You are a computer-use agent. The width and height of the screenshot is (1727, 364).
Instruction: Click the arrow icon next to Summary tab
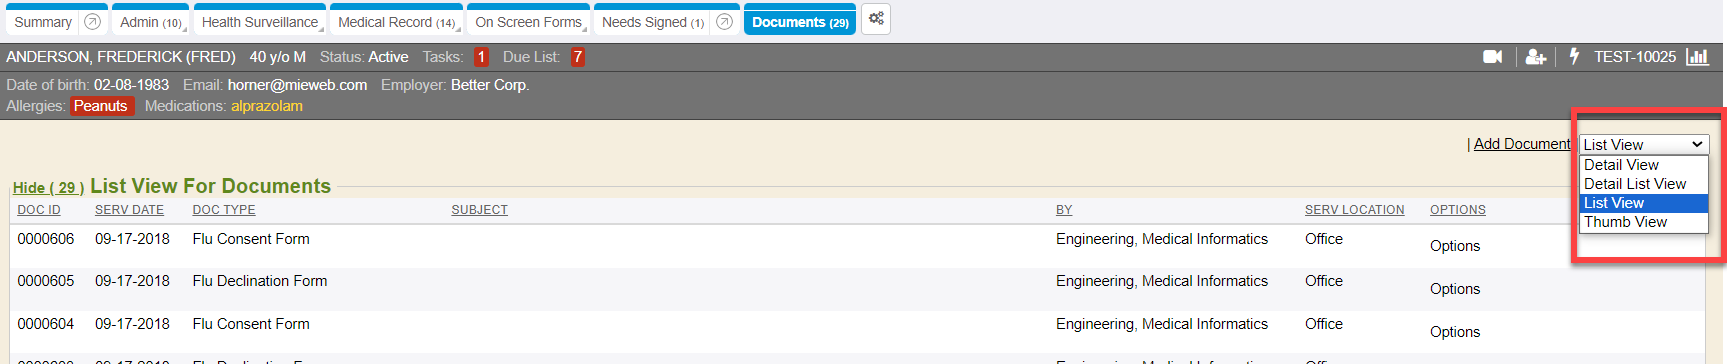coord(93,22)
